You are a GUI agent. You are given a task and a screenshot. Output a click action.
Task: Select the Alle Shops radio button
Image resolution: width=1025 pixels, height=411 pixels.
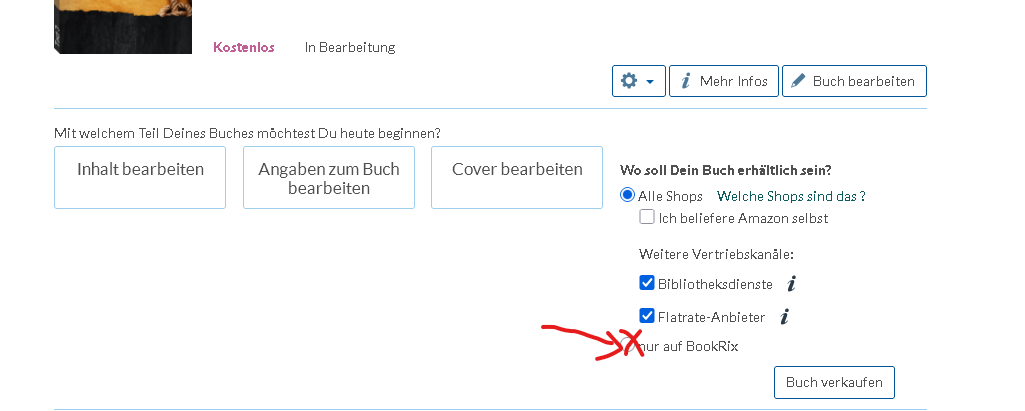(628, 195)
